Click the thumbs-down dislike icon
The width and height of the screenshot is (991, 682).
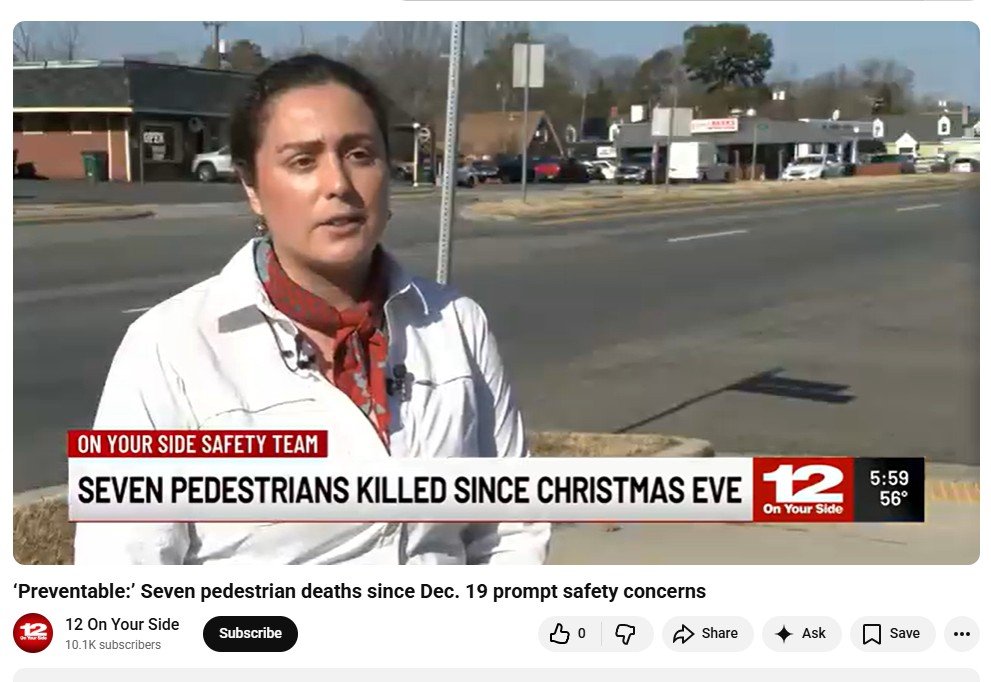(x=625, y=633)
